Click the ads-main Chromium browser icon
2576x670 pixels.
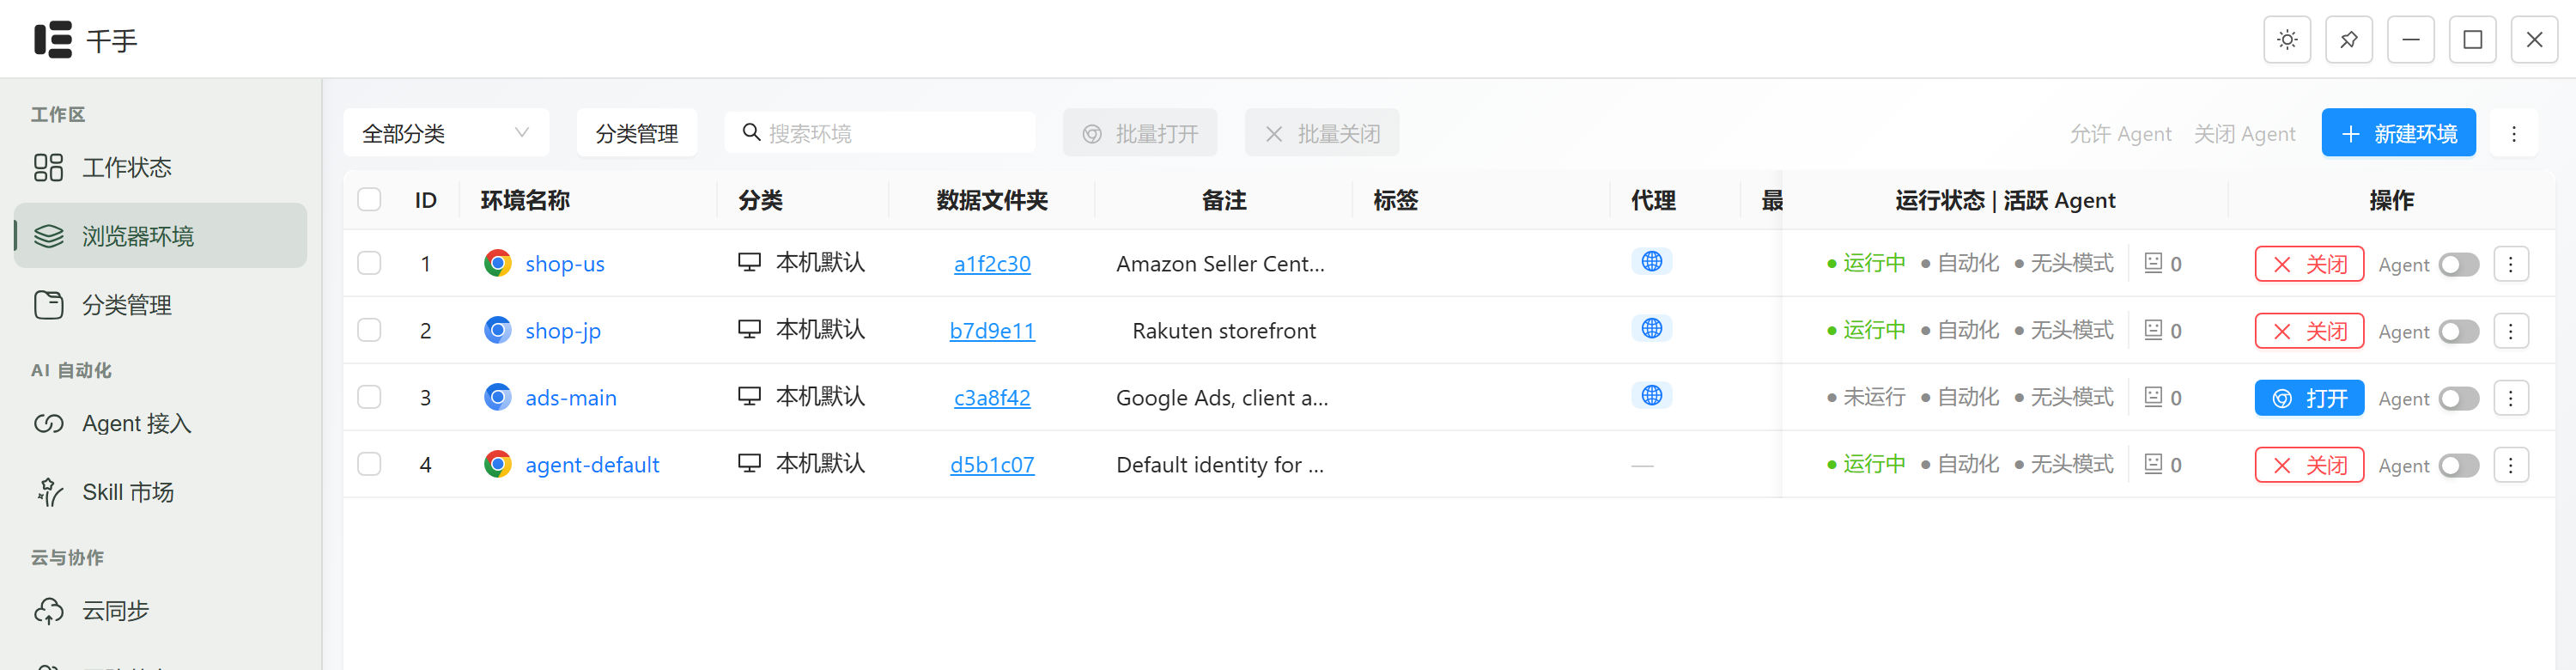(497, 397)
